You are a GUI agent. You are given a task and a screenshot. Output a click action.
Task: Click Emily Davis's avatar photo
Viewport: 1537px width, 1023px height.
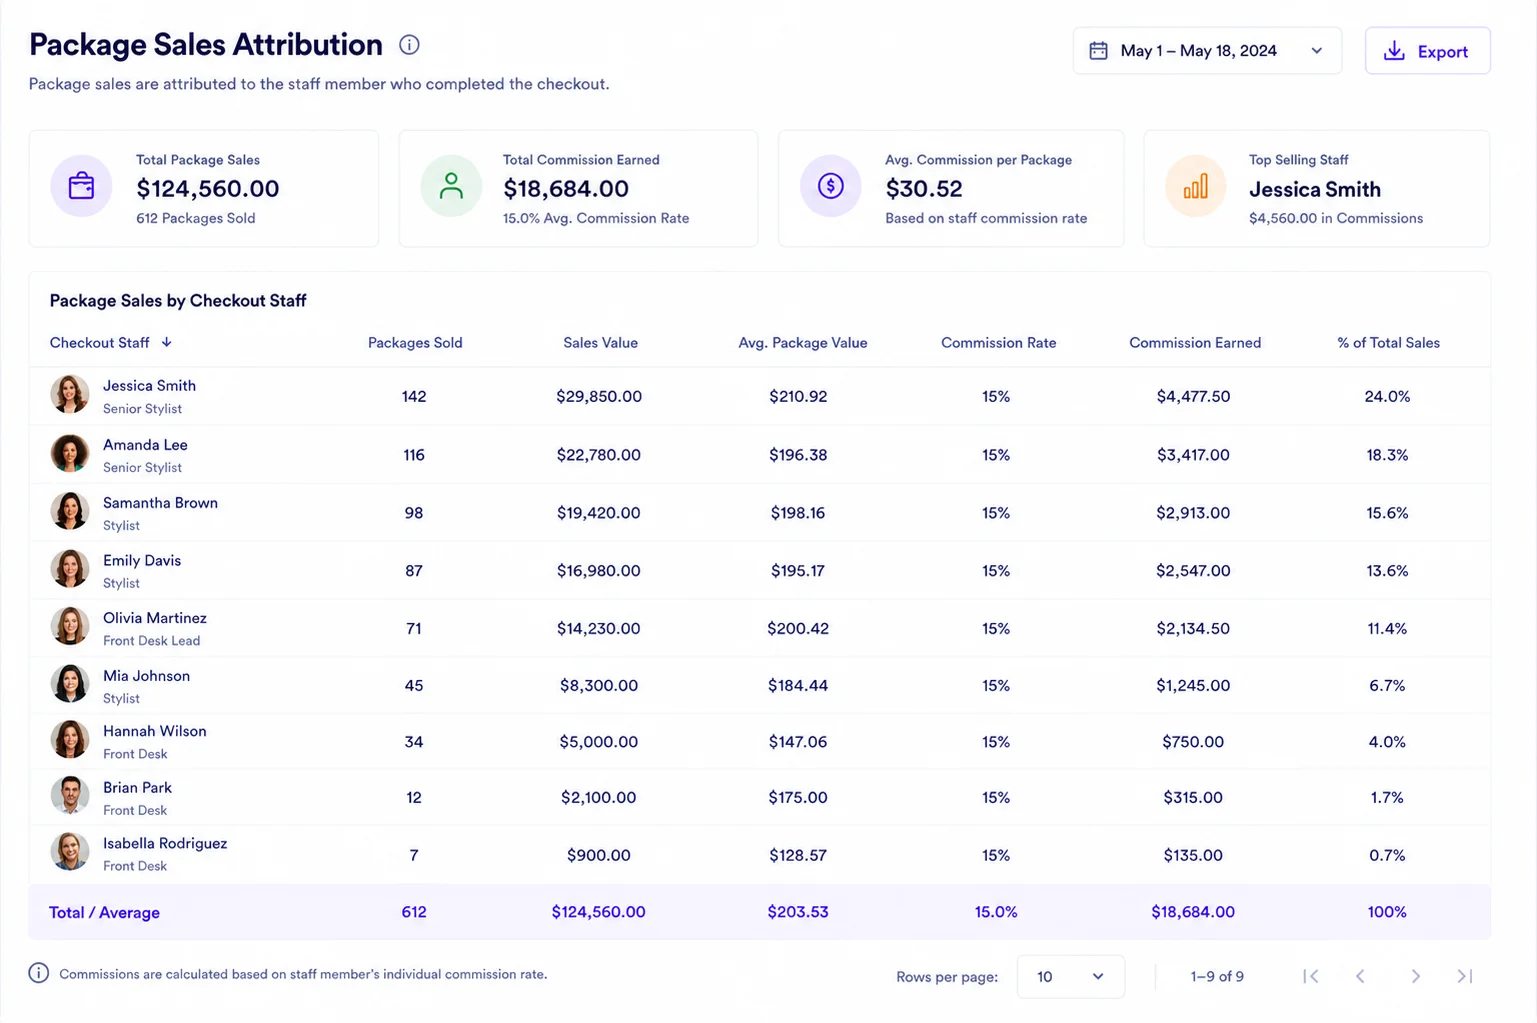pyautogui.click(x=70, y=569)
